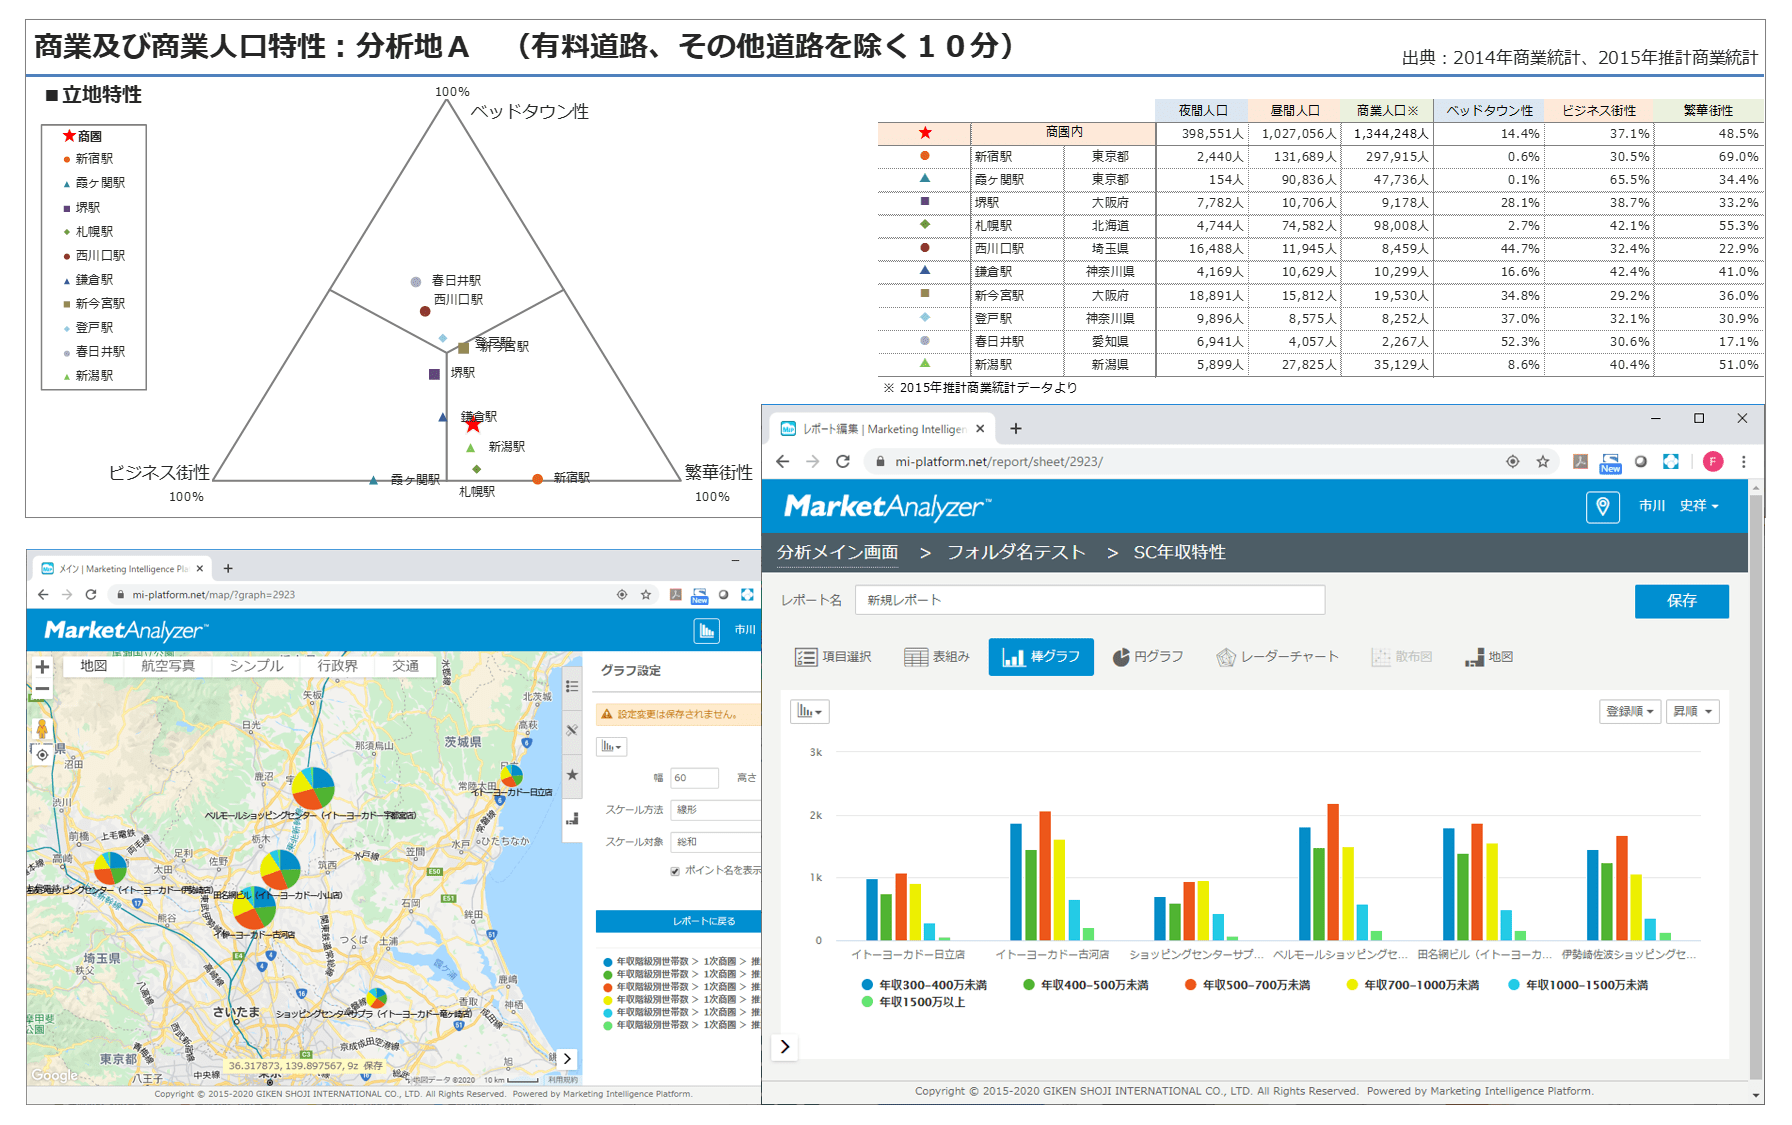Screen dimensions: 1792x1125
Task: Expand the map panel with the right chevron
Action: [x=567, y=1059]
